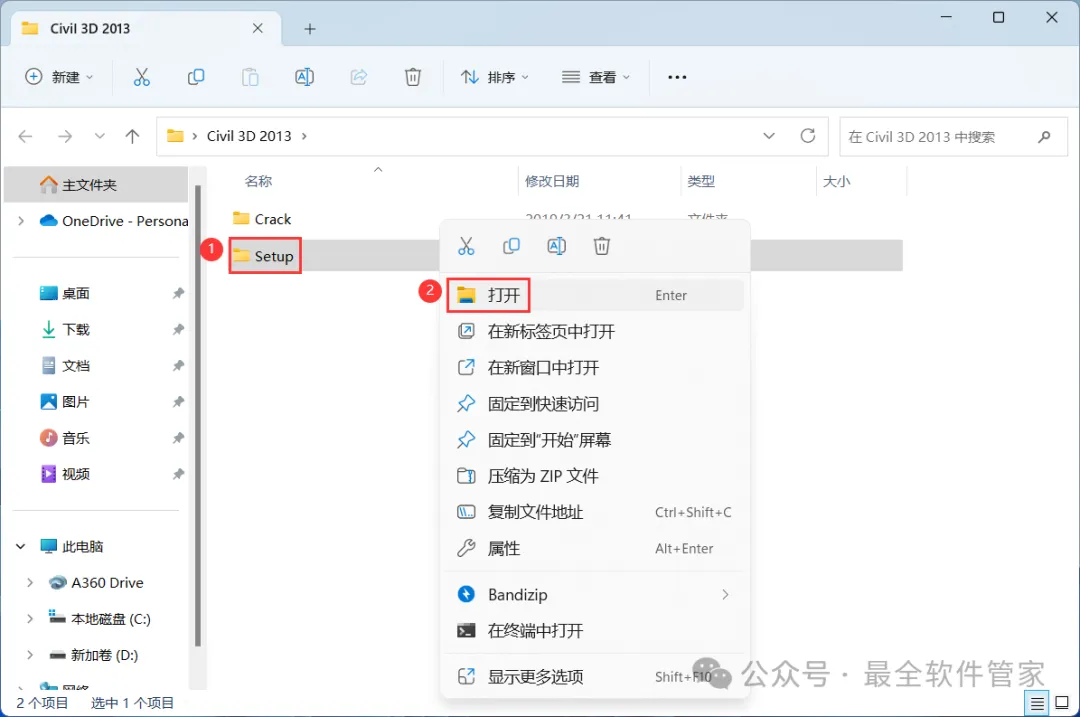Click the Rename icon in the toolbar
This screenshot has width=1080, height=717.
coord(304,77)
